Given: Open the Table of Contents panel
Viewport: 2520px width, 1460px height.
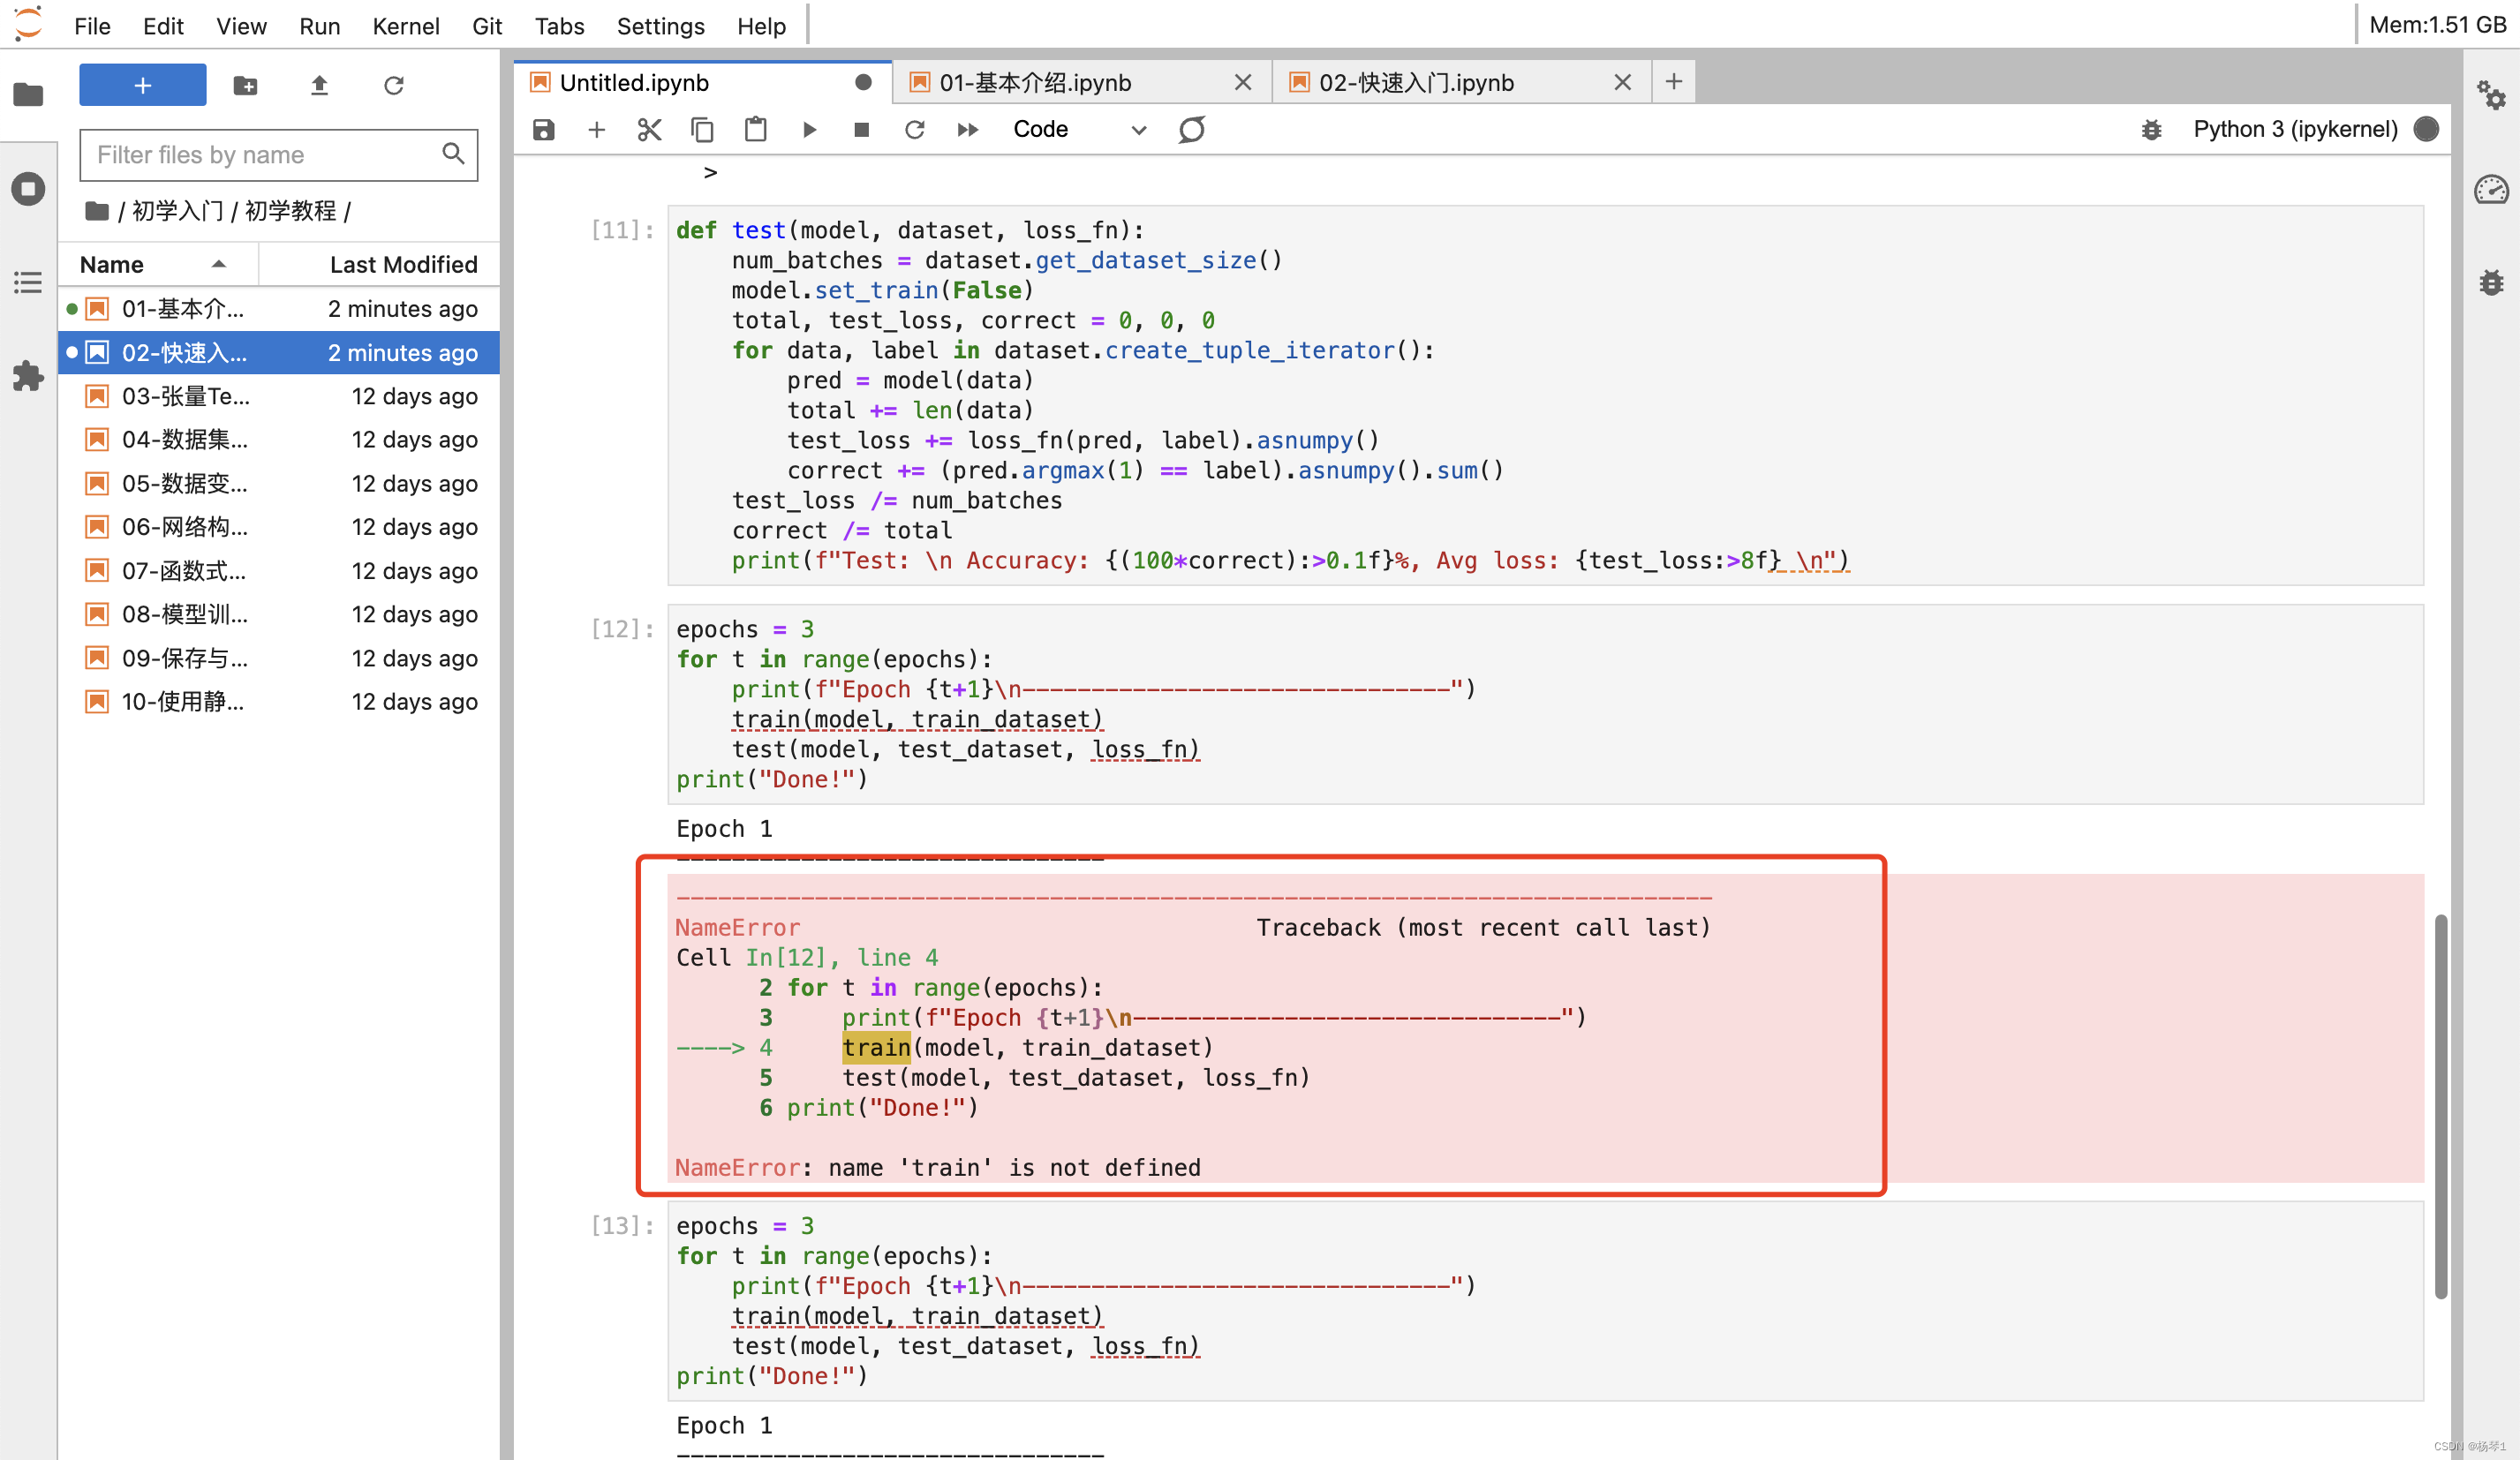Looking at the screenshot, I should [x=28, y=283].
